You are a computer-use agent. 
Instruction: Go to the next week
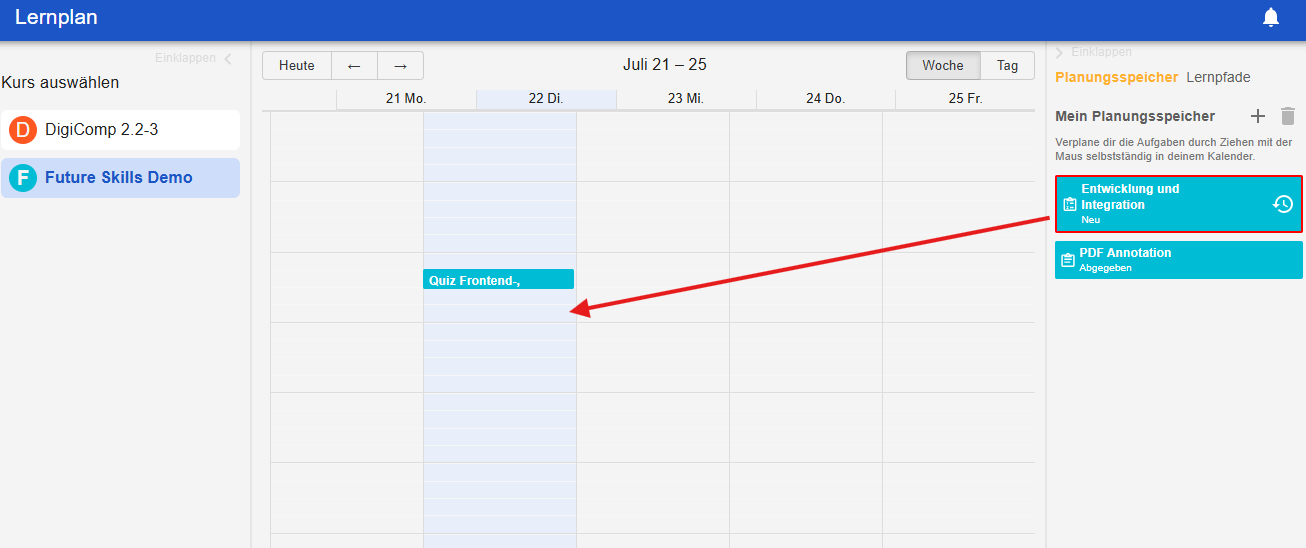[x=400, y=66]
